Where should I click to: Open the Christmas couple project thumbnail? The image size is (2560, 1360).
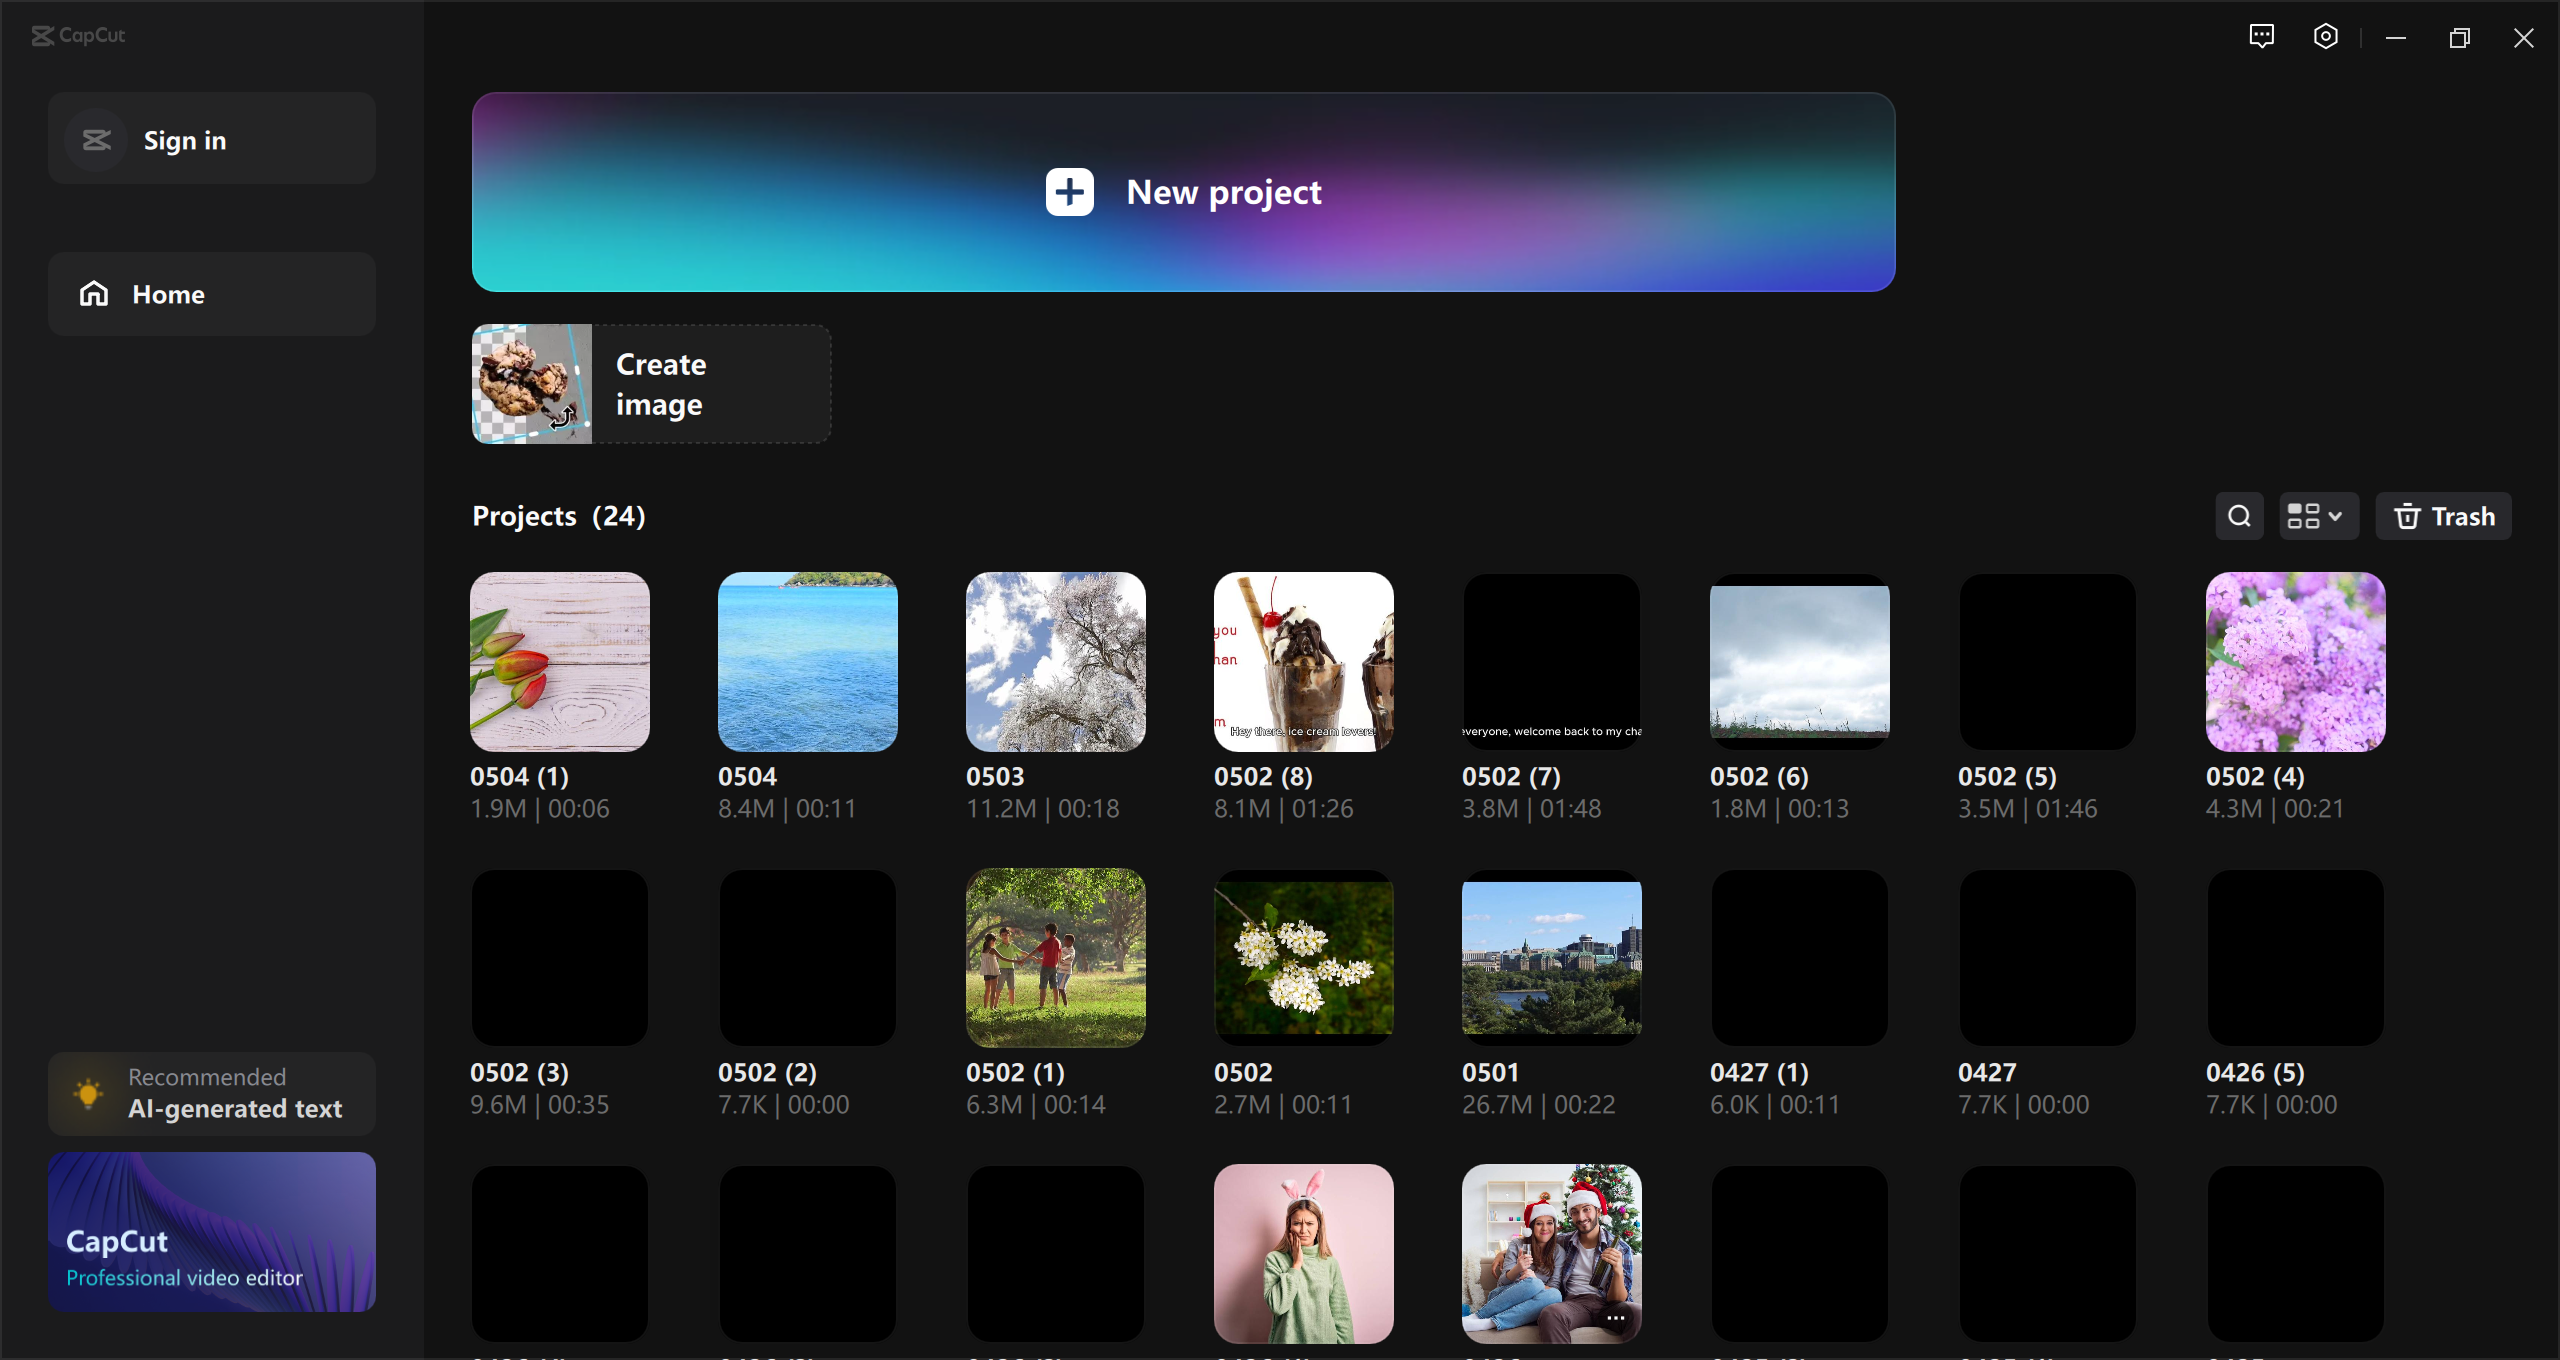point(1552,1253)
